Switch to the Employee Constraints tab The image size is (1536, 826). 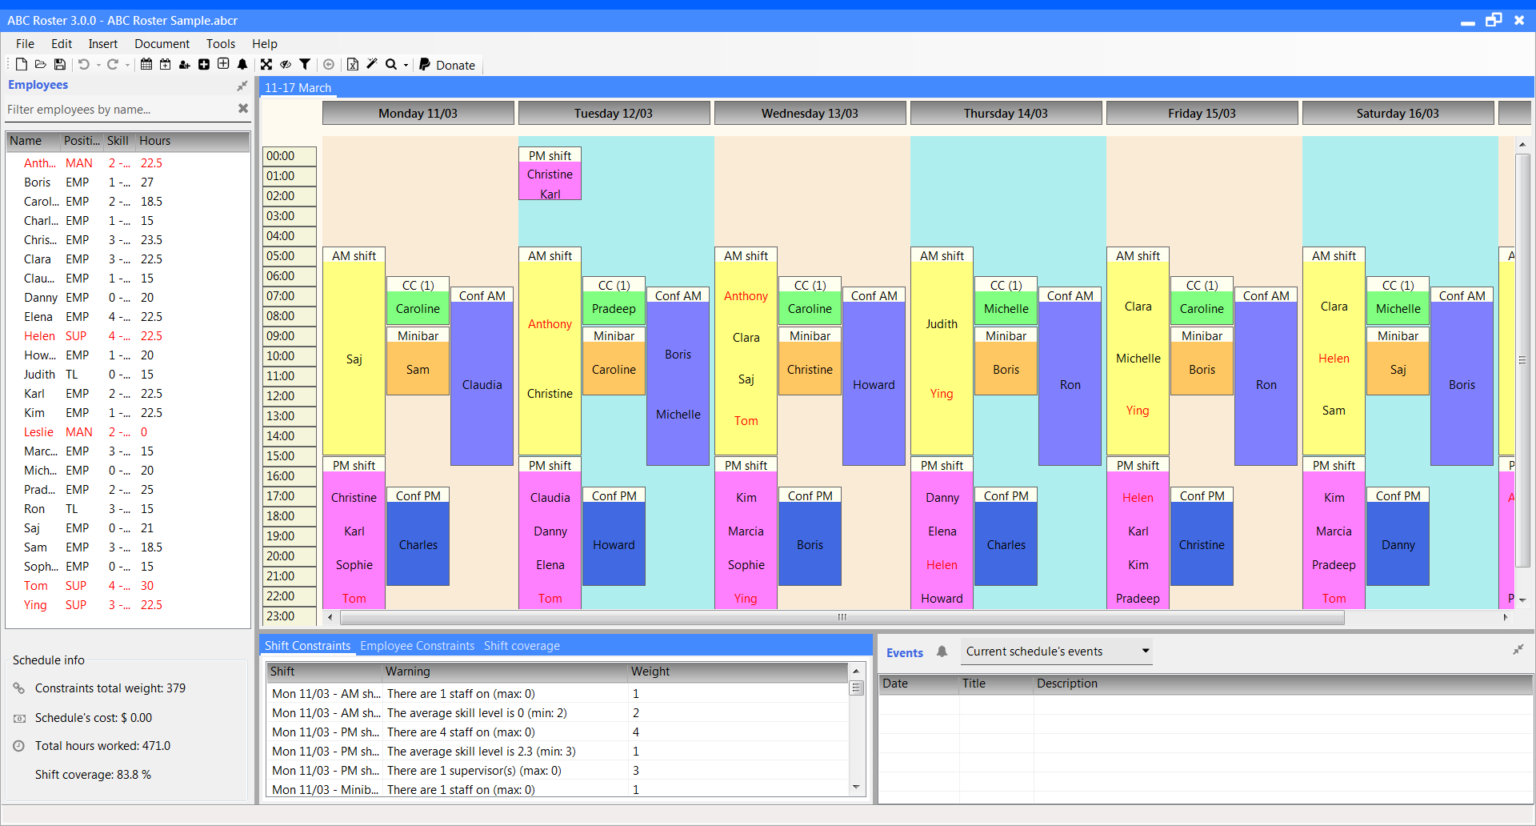[417, 645]
